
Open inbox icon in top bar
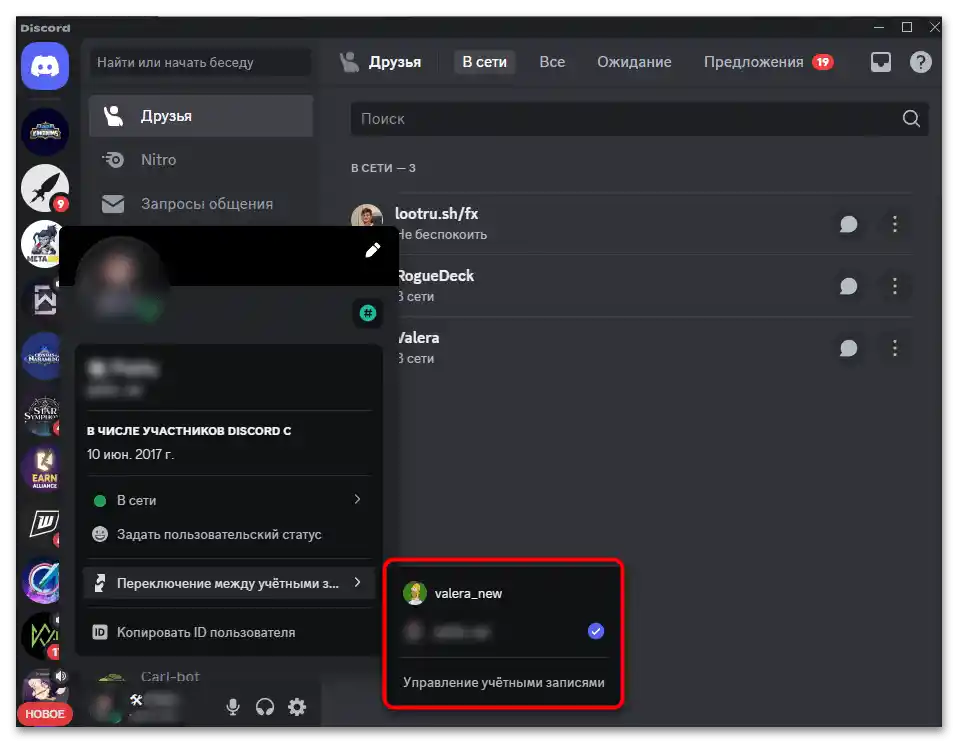[x=880, y=62]
